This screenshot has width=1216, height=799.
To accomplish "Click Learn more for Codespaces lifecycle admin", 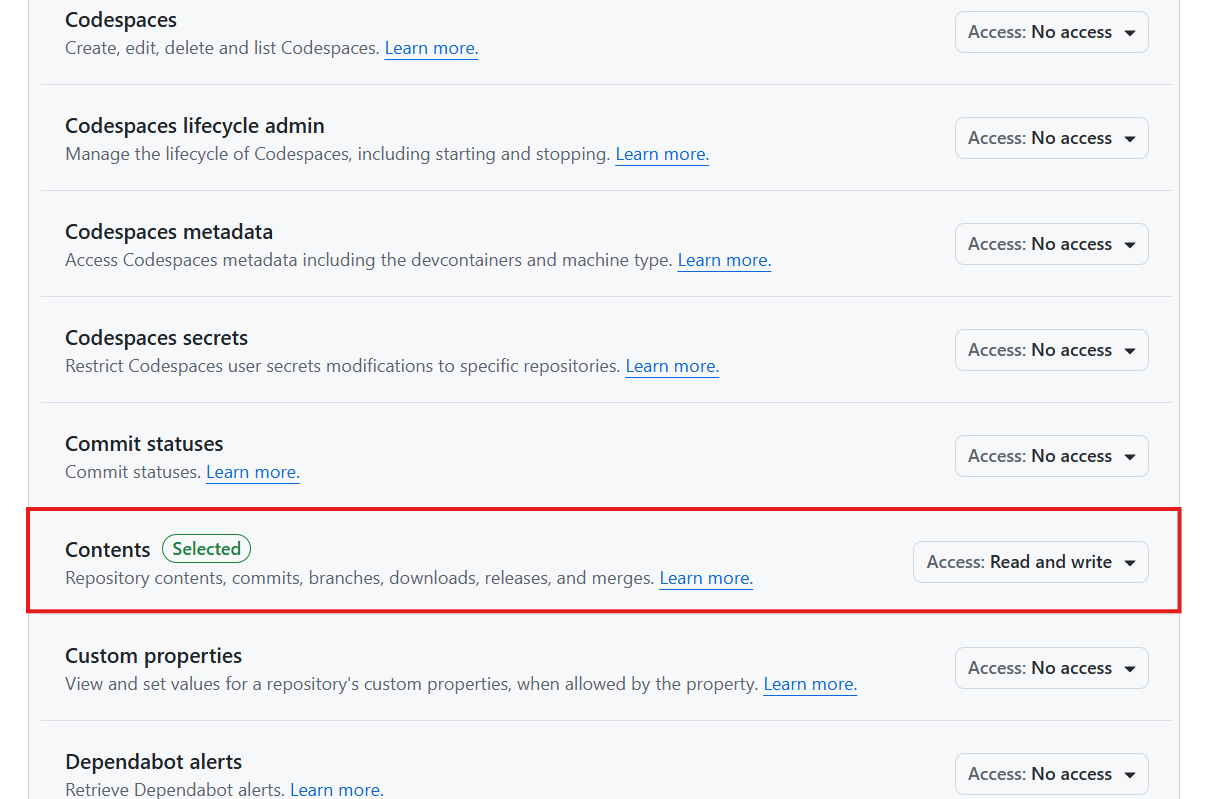I will coord(662,154).
